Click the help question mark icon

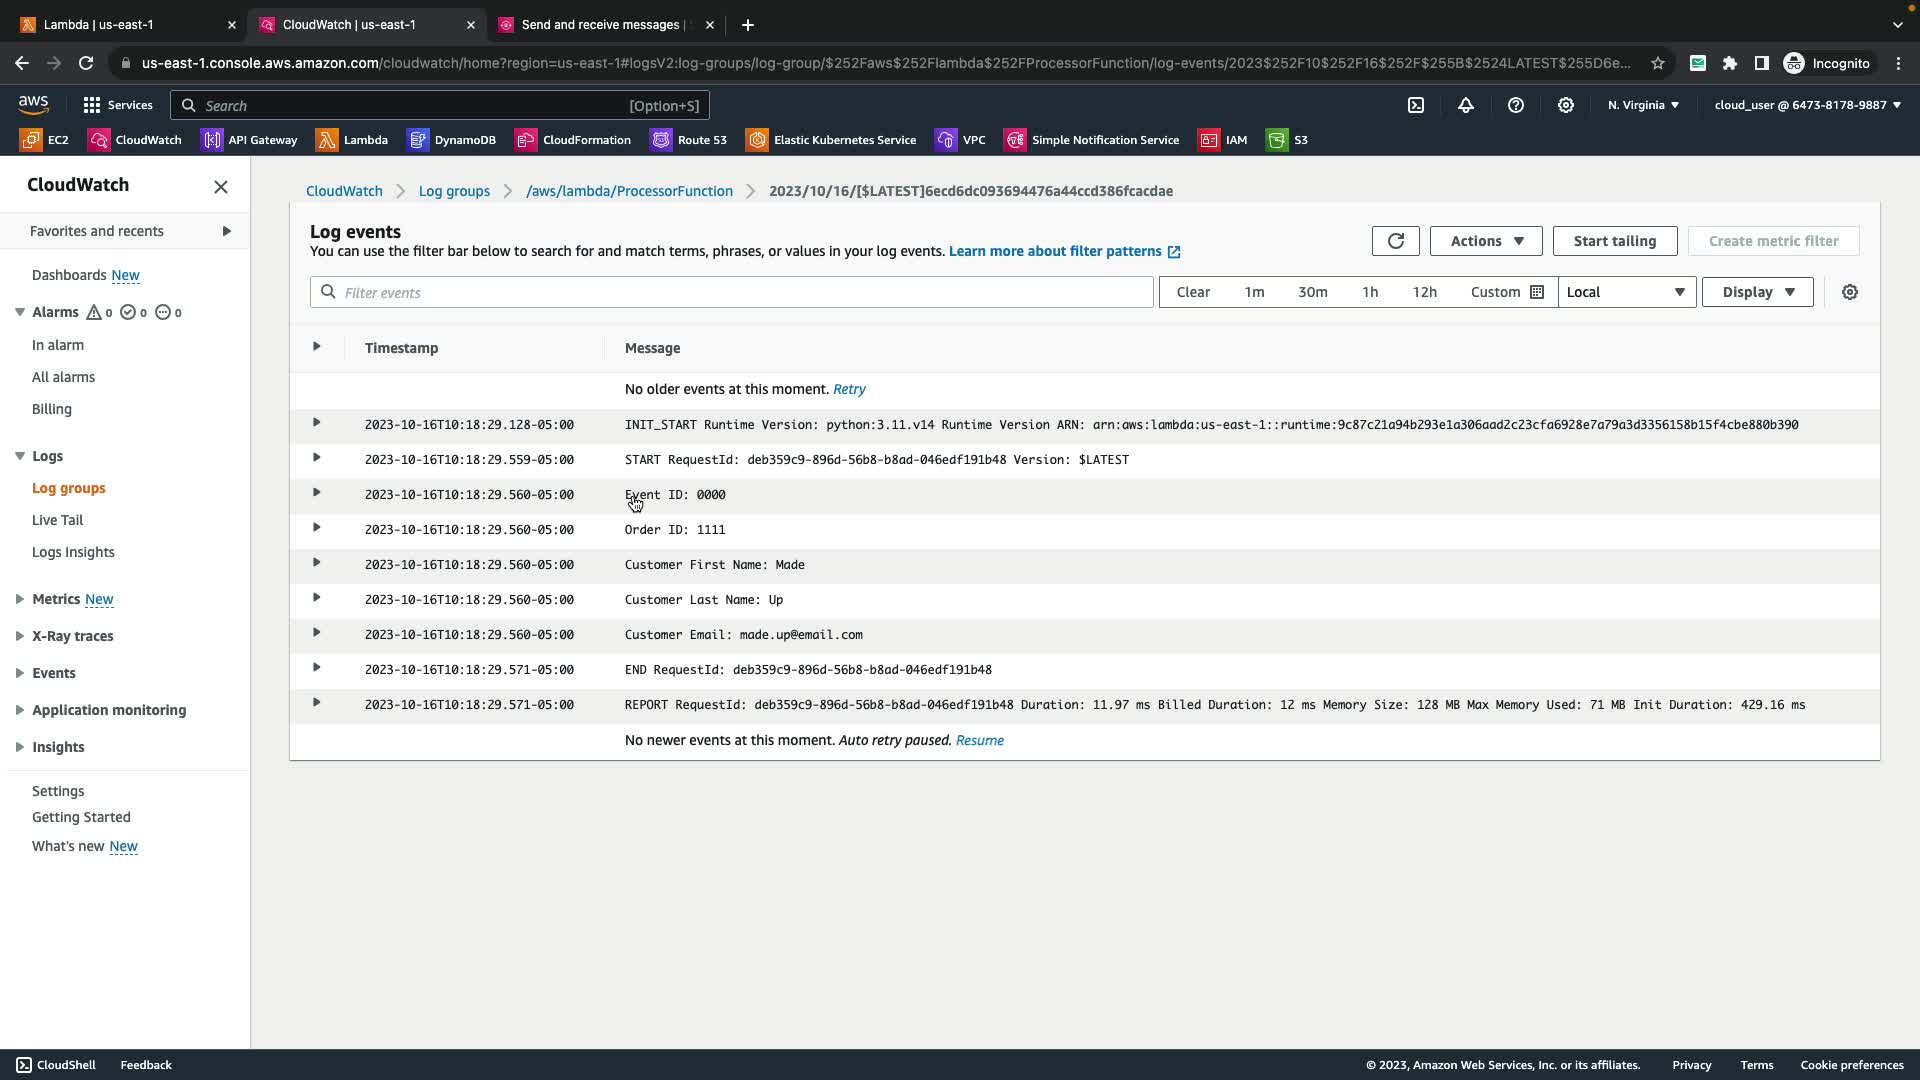tap(1515, 105)
